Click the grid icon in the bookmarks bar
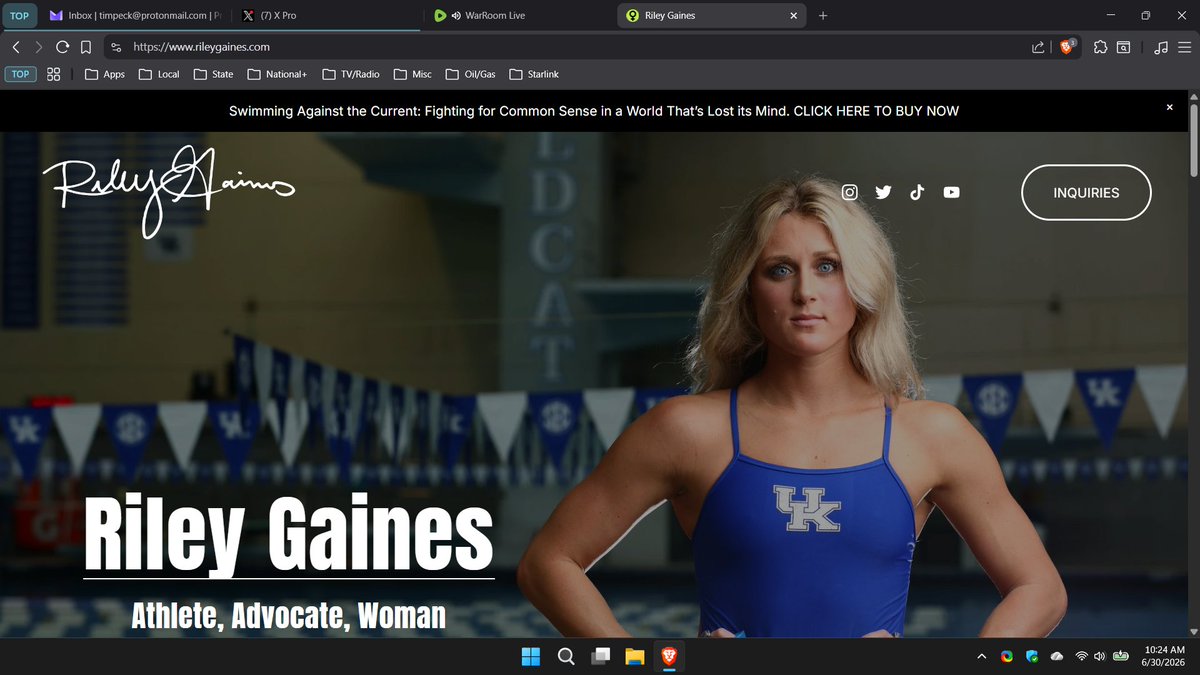The width and height of the screenshot is (1200, 675). (54, 74)
